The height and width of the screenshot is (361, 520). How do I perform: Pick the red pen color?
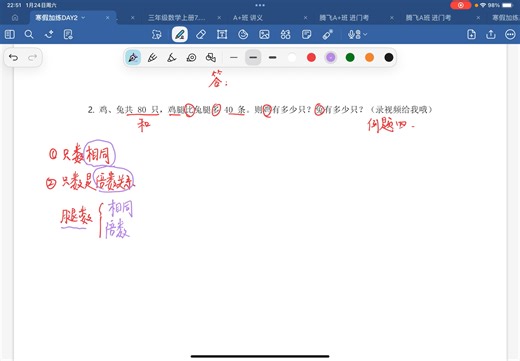tap(311, 58)
